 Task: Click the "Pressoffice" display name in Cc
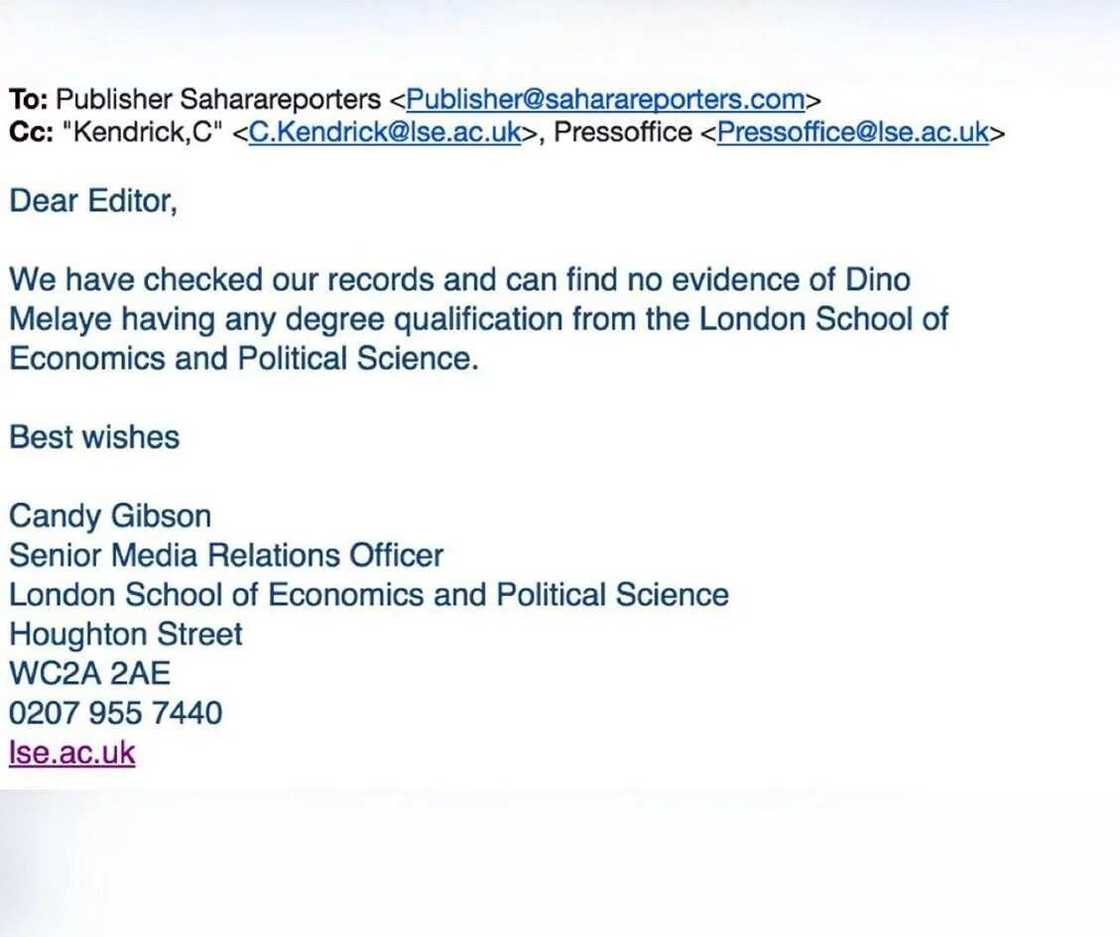622,132
